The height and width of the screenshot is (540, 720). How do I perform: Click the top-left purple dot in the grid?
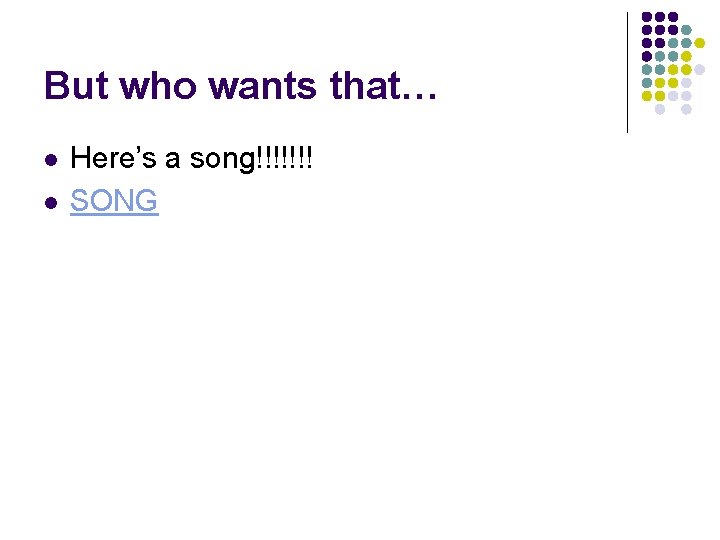[x=647, y=17]
